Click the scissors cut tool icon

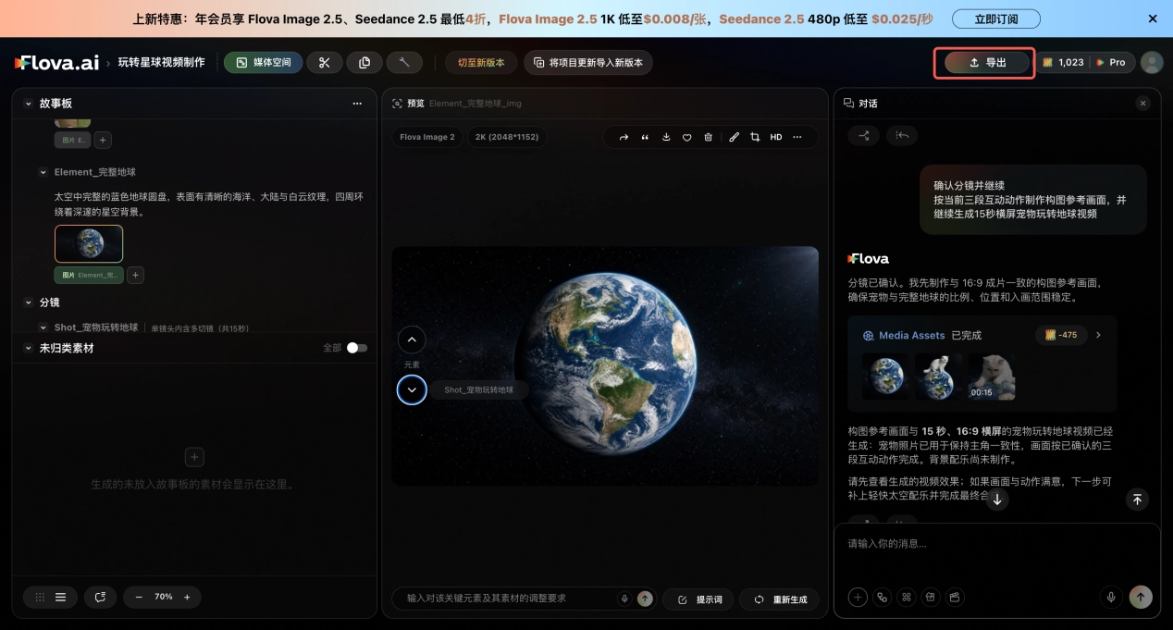[x=324, y=63]
